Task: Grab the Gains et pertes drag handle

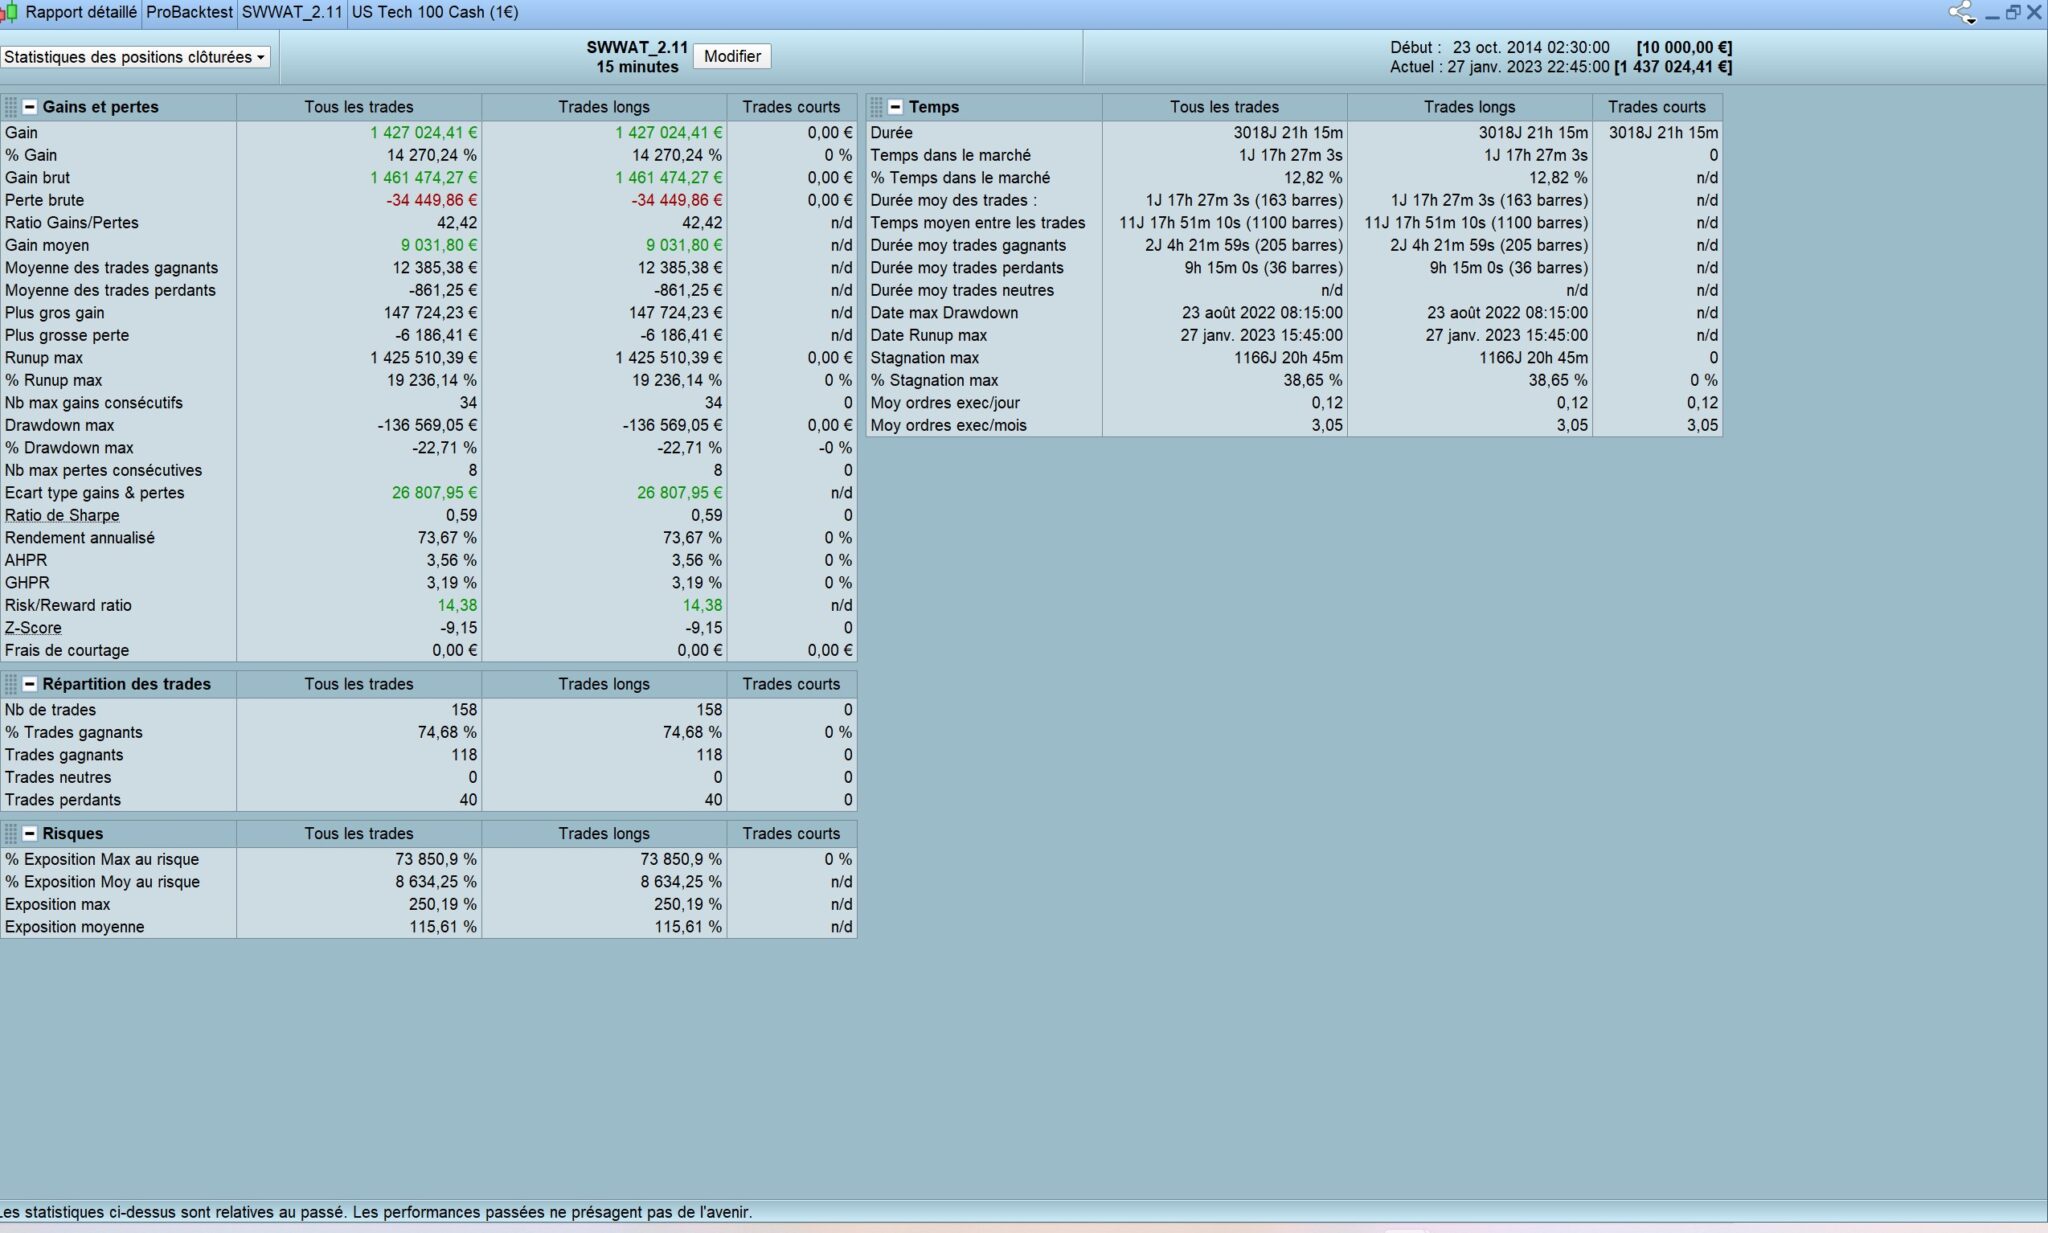Action: pyautogui.click(x=11, y=107)
